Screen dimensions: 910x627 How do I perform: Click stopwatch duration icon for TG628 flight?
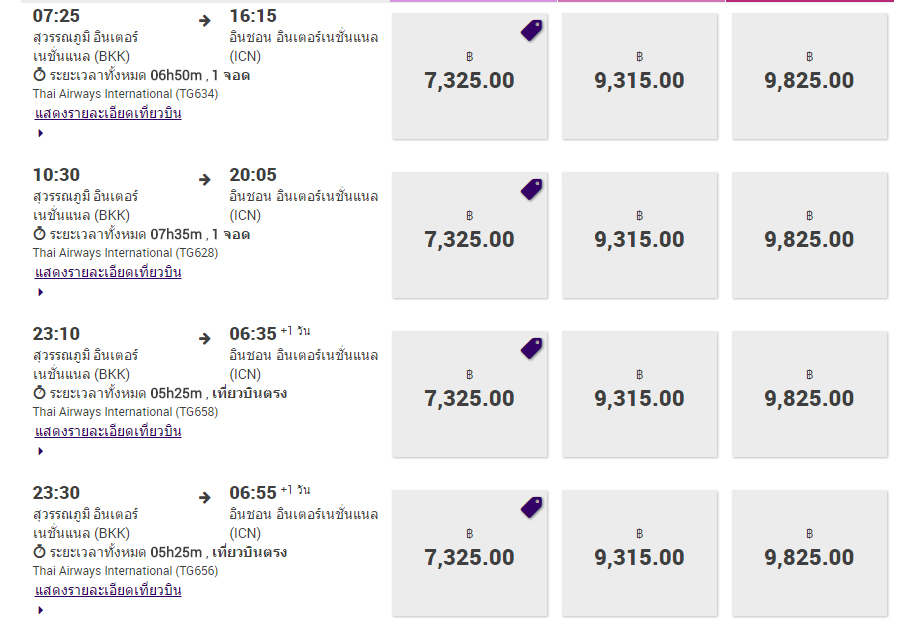pyautogui.click(x=39, y=234)
